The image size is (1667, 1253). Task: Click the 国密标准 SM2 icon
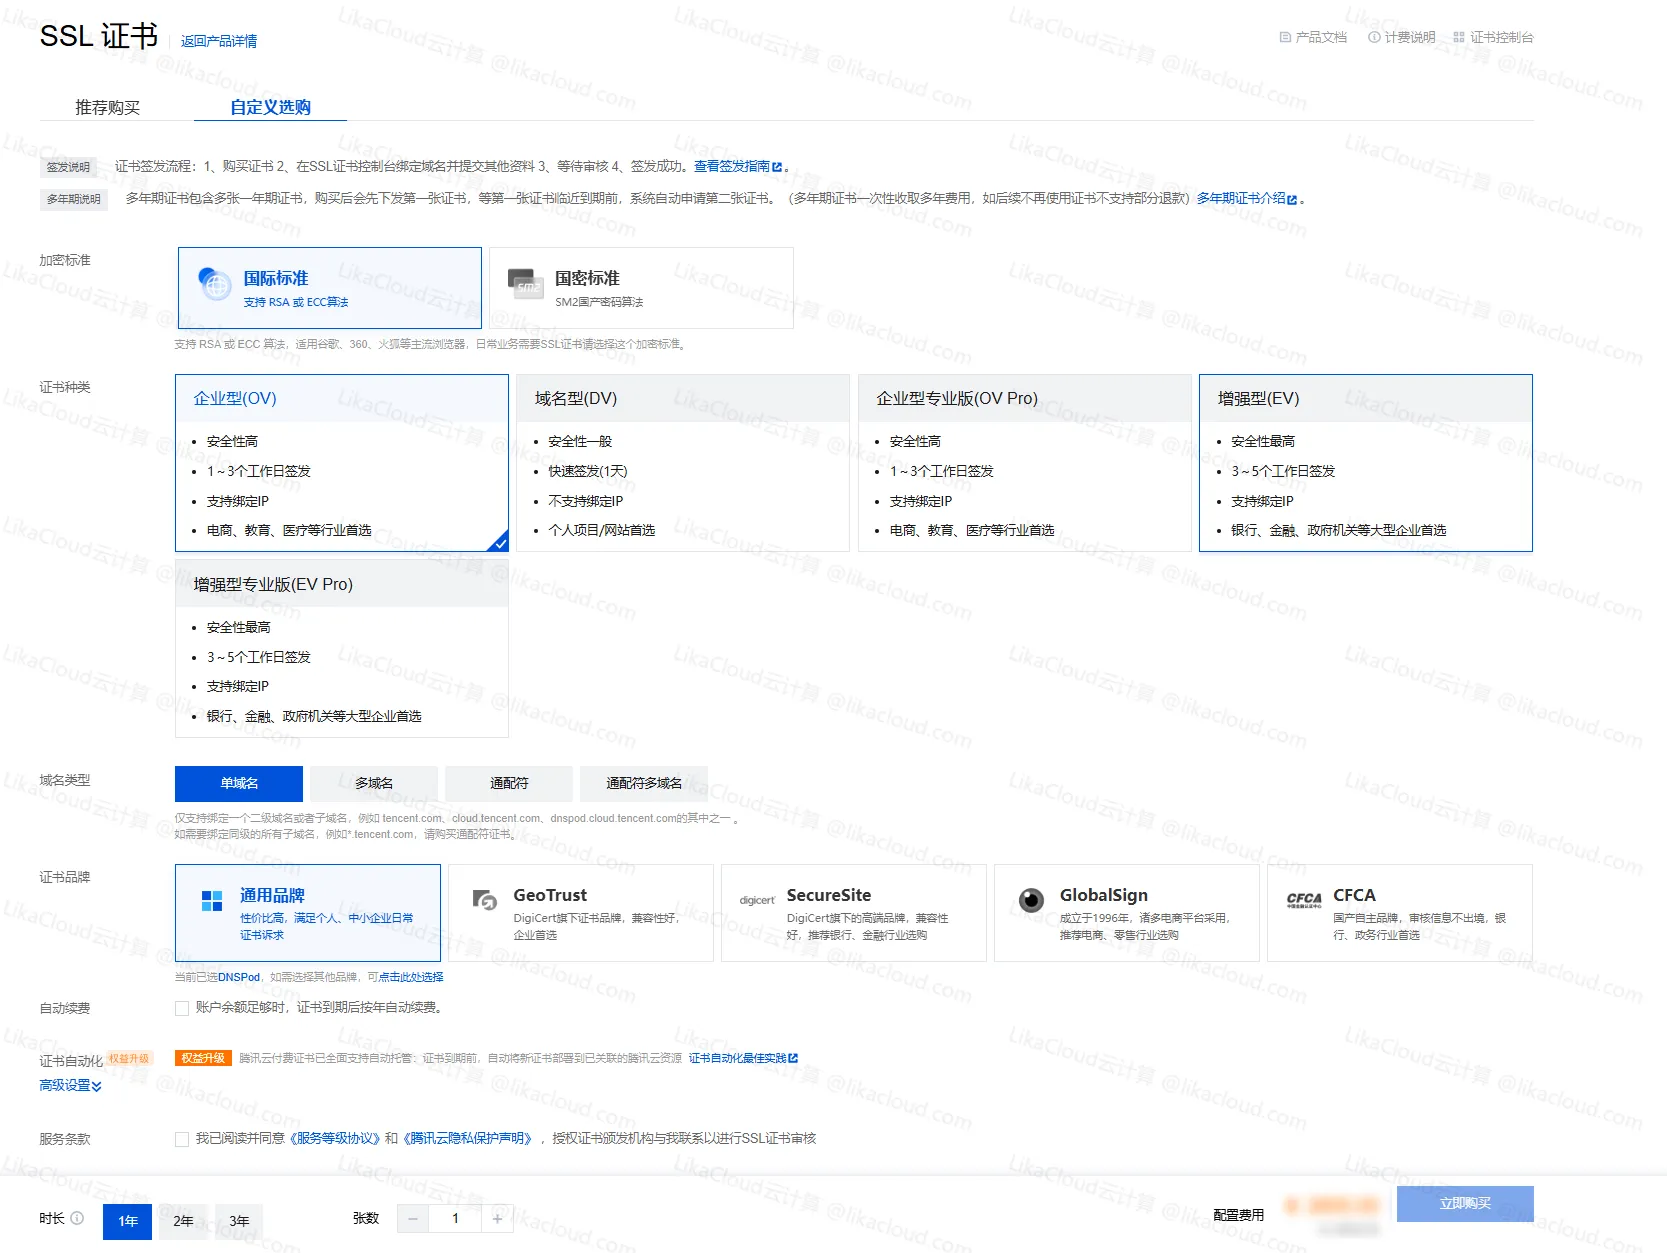(524, 284)
